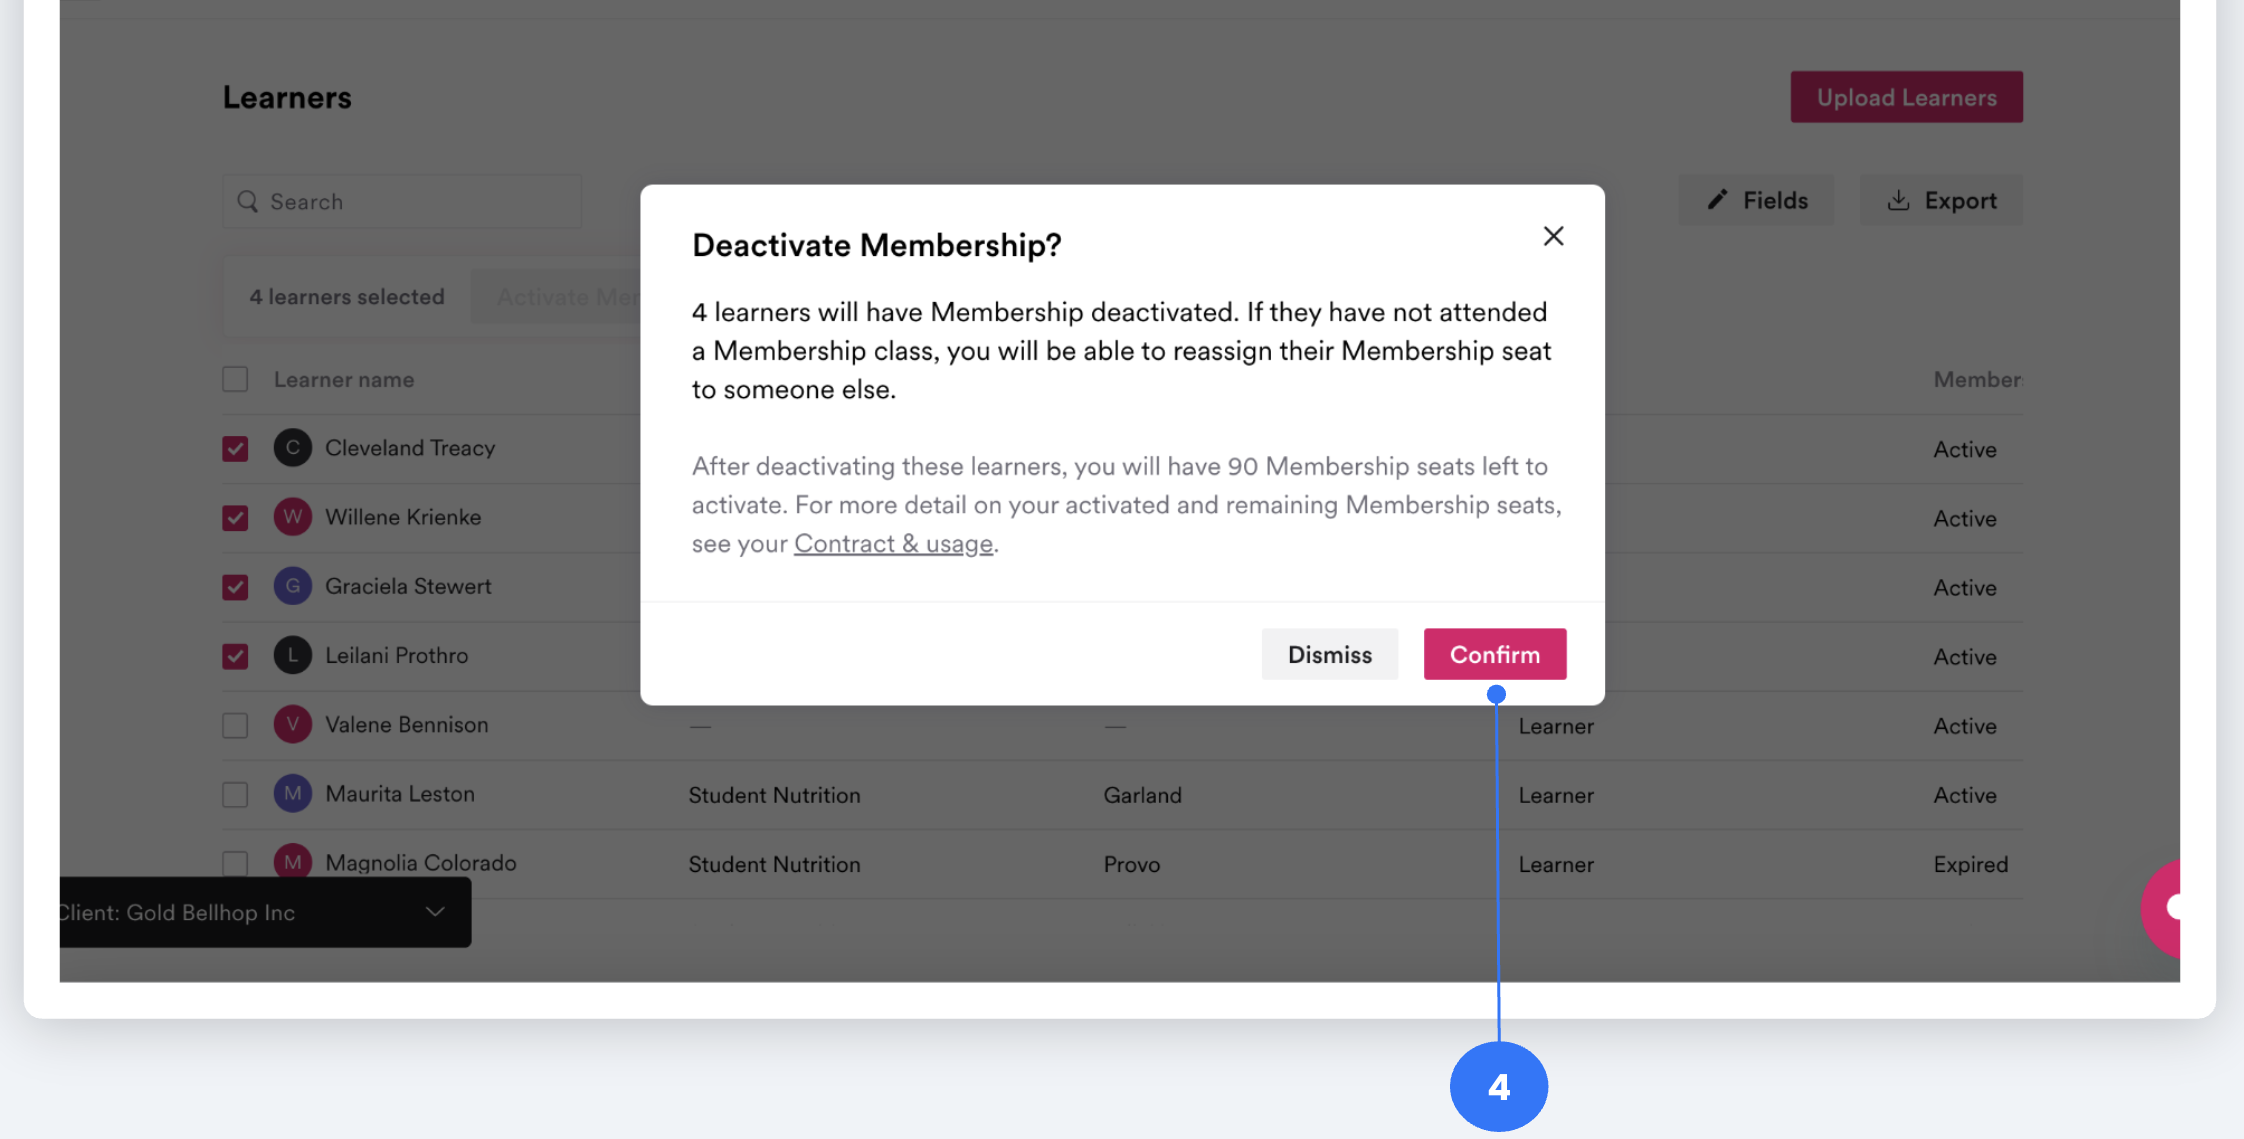Click Upload Learners button
Image resolution: width=2244 pixels, height=1139 pixels.
(1906, 97)
